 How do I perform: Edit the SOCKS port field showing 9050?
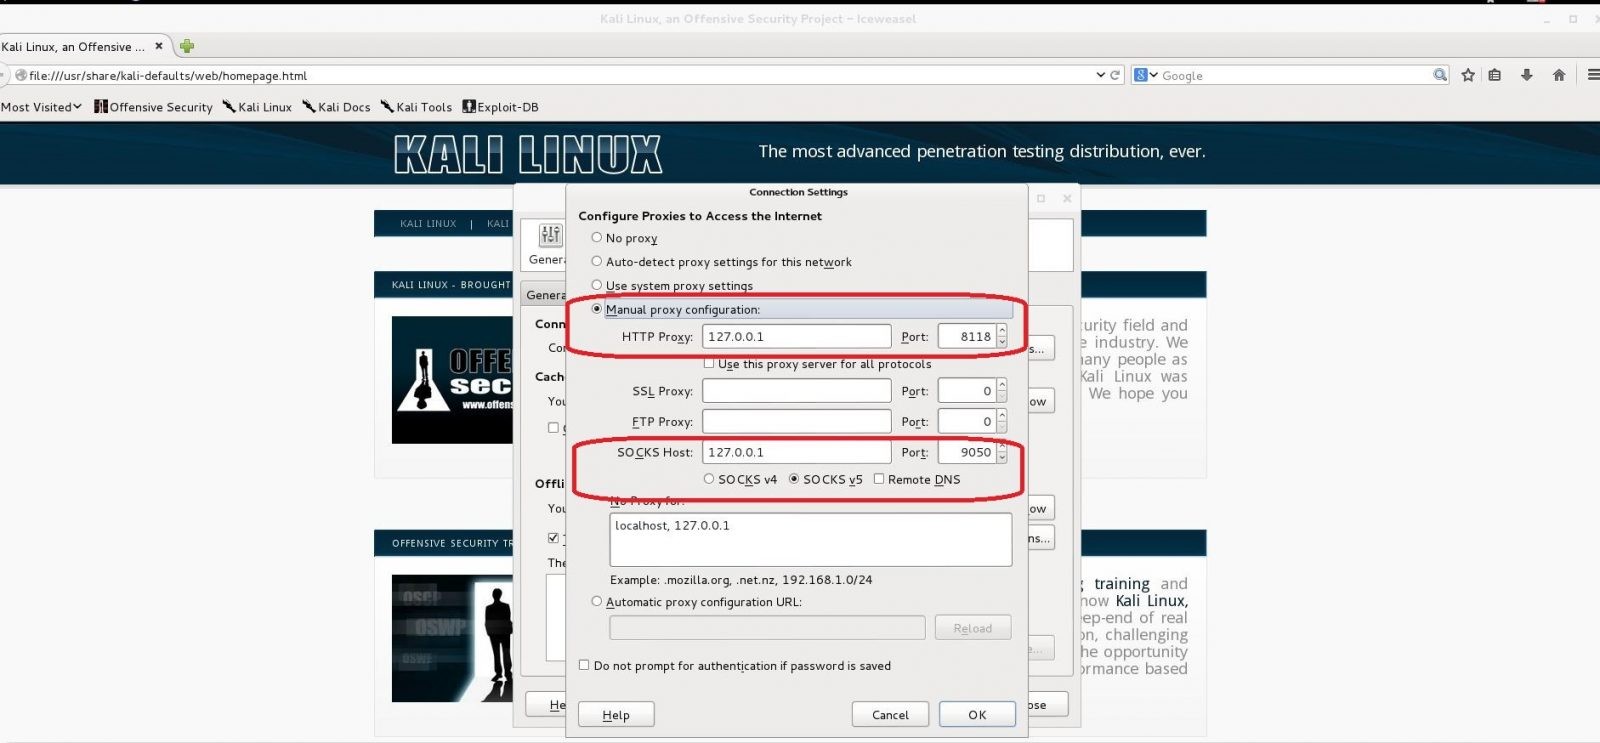coord(966,452)
